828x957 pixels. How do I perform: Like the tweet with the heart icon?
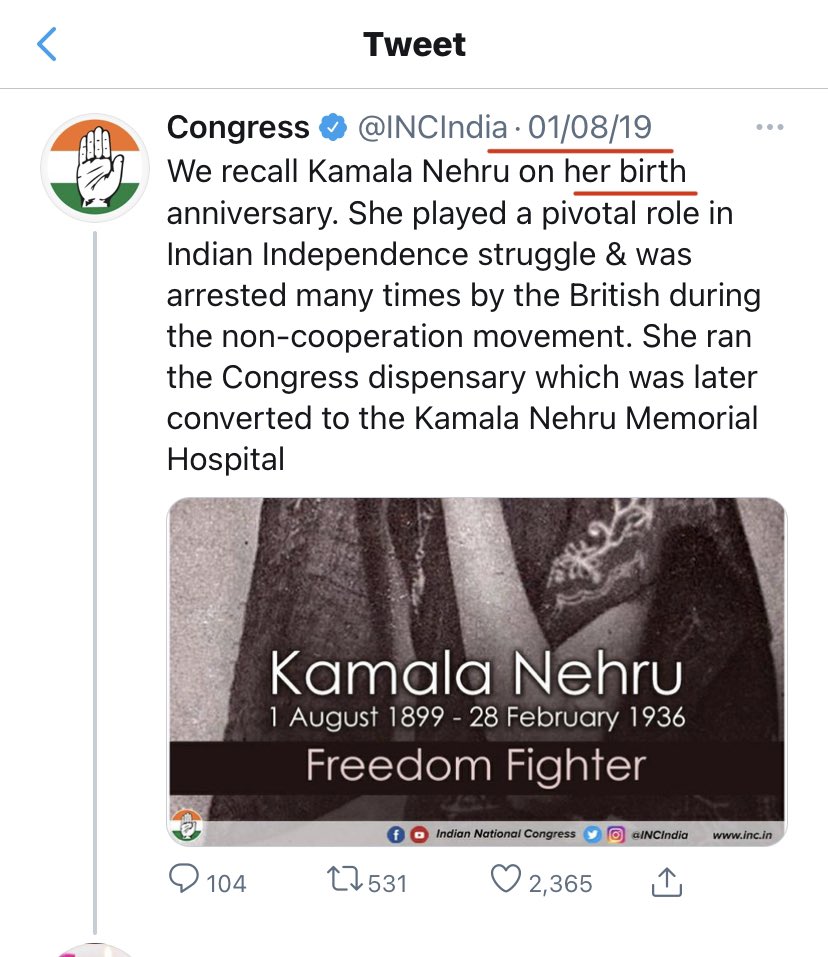(508, 880)
